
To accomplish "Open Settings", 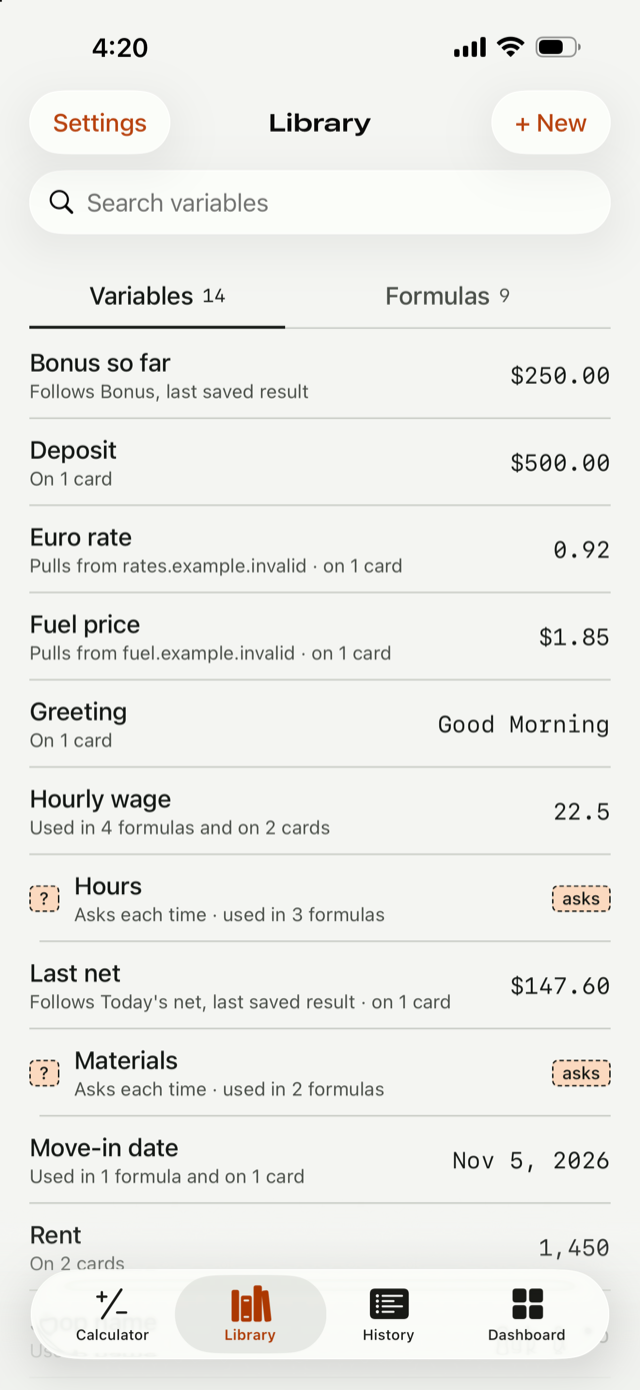I will (100, 123).
